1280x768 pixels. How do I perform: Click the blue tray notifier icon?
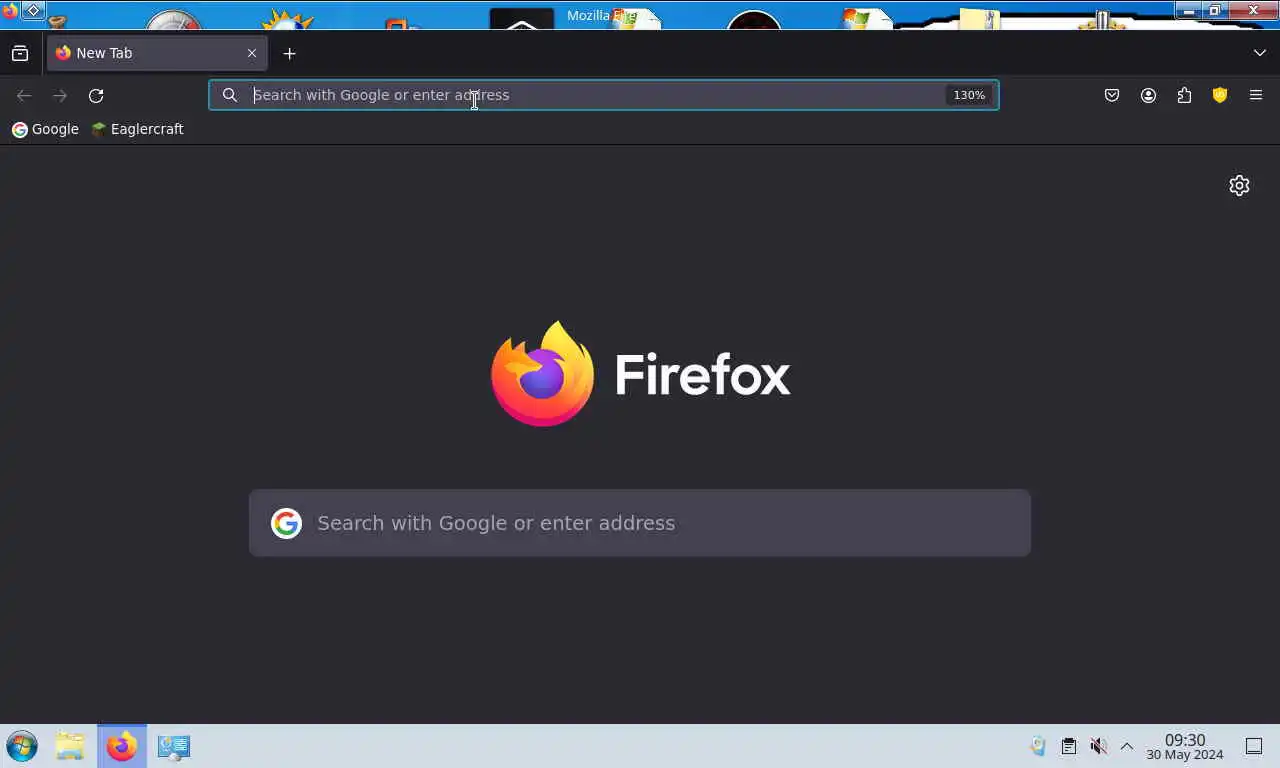1038,746
